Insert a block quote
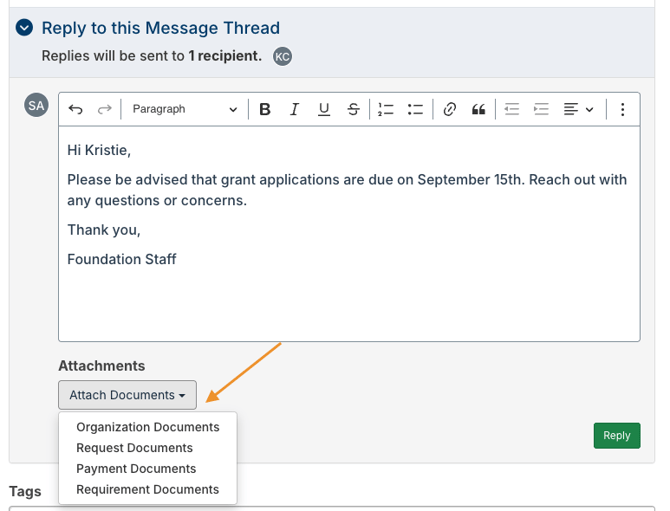The width and height of the screenshot is (670, 511). point(479,109)
